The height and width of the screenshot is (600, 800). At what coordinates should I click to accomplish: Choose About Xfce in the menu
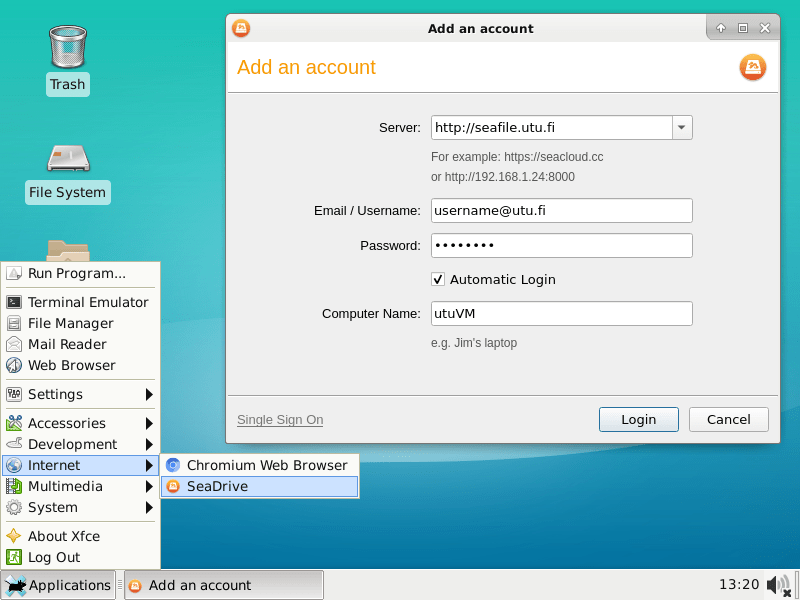point(81,536)
